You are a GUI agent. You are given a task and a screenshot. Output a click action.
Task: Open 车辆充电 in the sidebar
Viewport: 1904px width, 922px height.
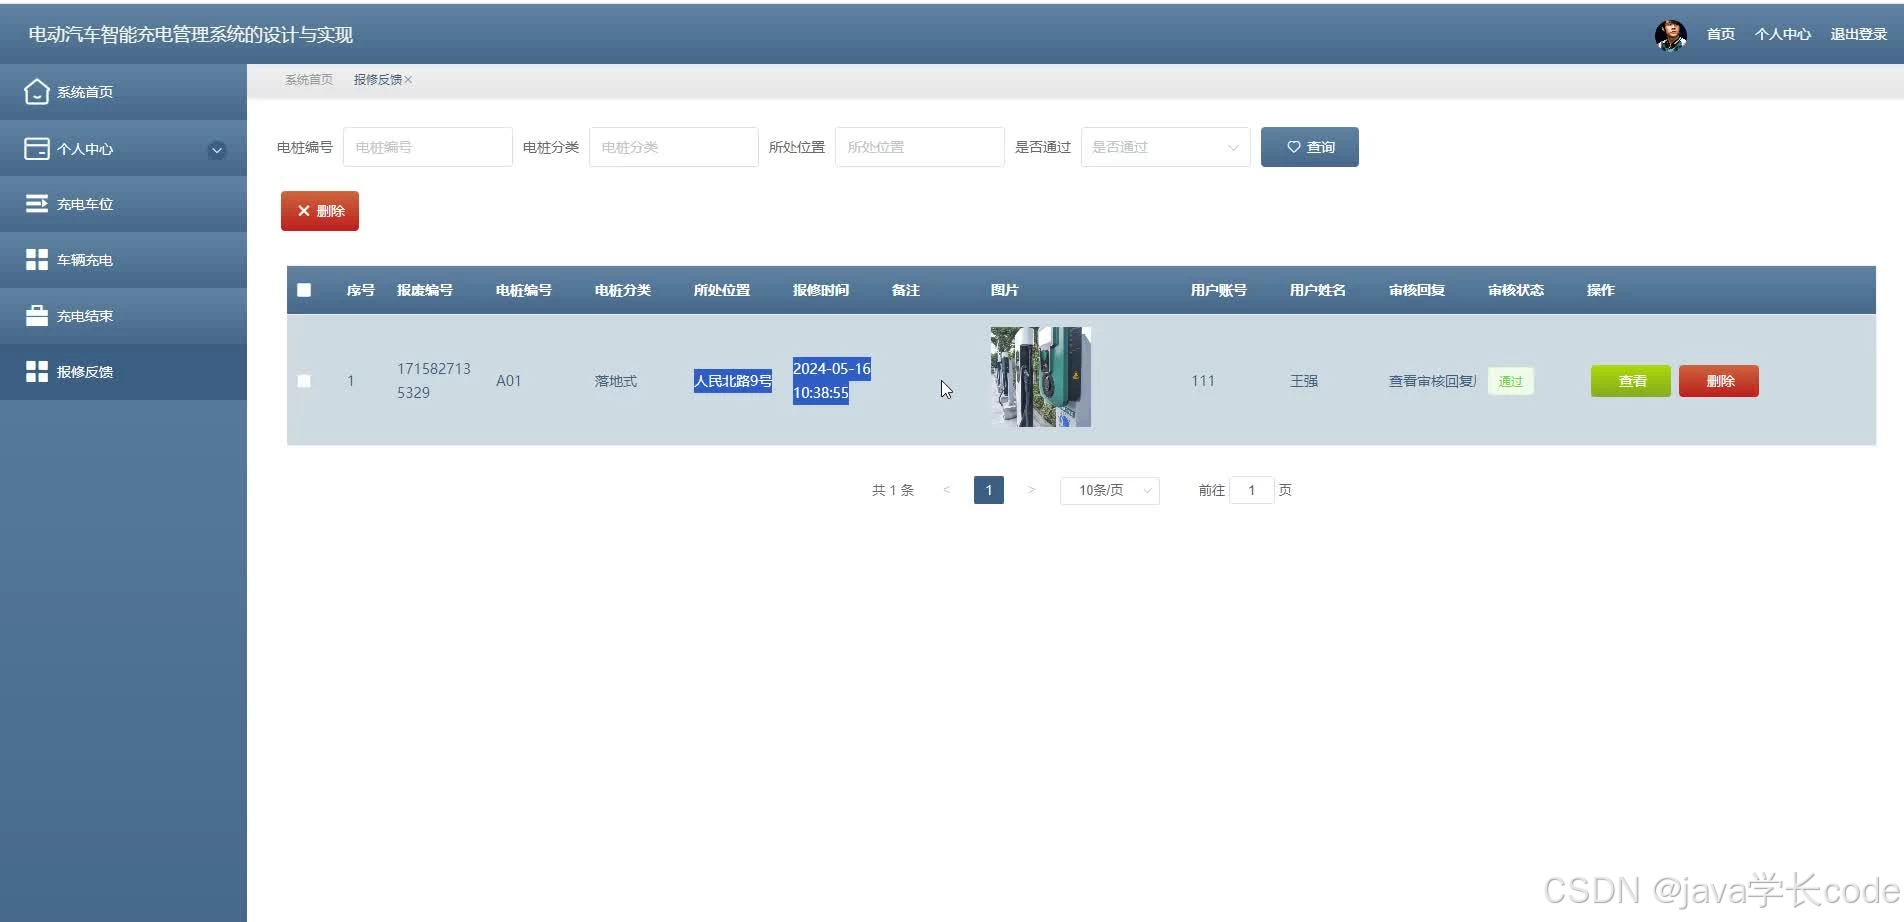123,260
